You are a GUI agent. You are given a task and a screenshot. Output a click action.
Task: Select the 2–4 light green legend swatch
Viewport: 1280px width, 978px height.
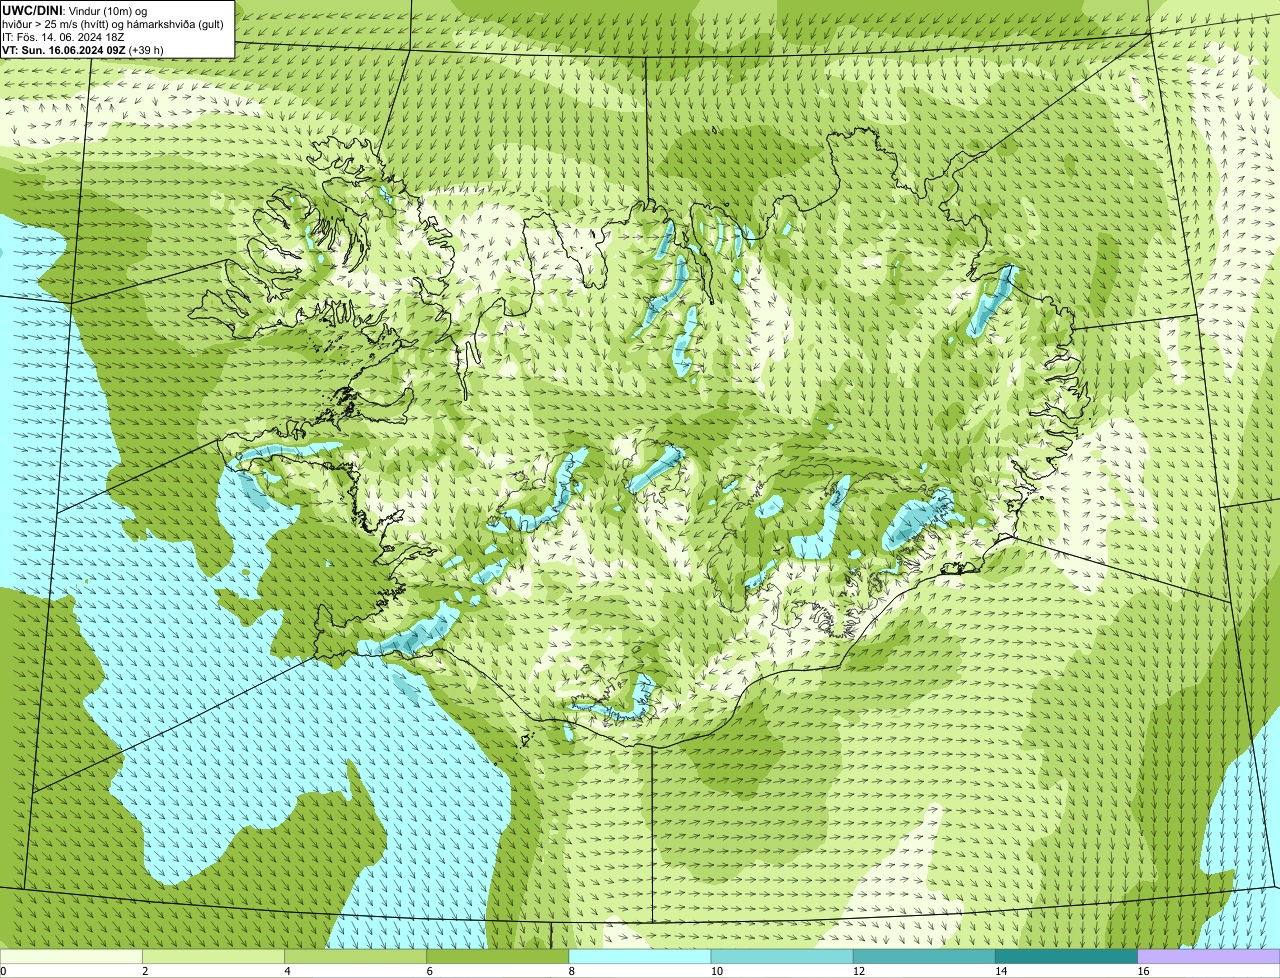[213, 957]
